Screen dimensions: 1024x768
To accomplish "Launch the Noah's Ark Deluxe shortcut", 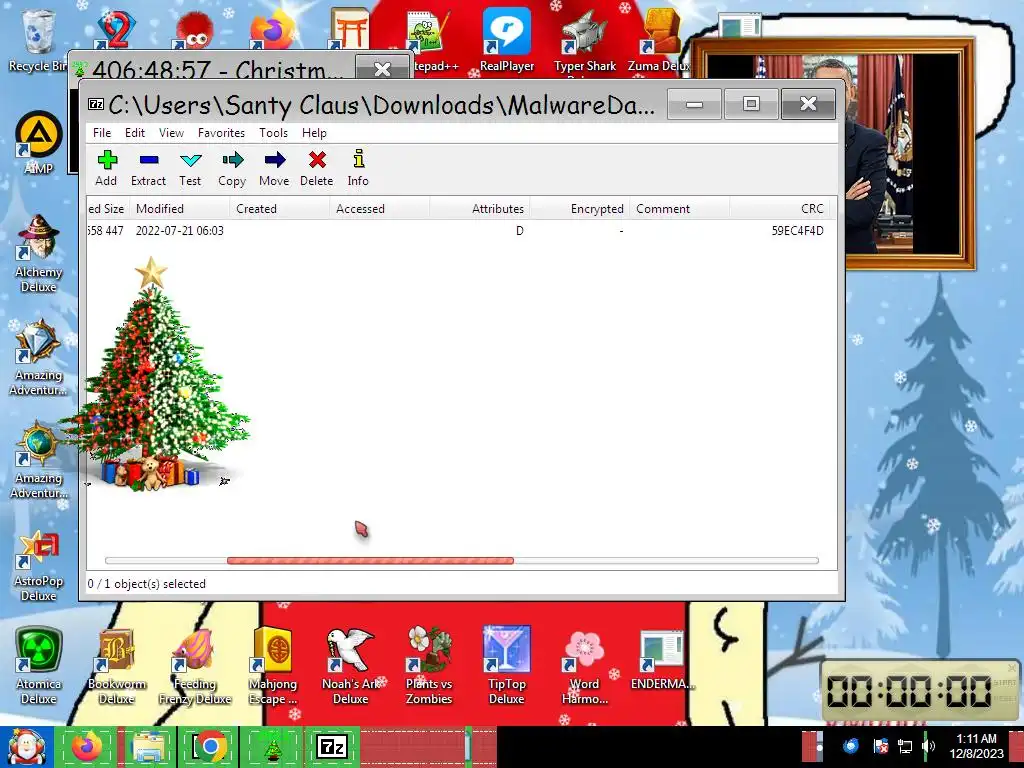I will tap(351, 666).
